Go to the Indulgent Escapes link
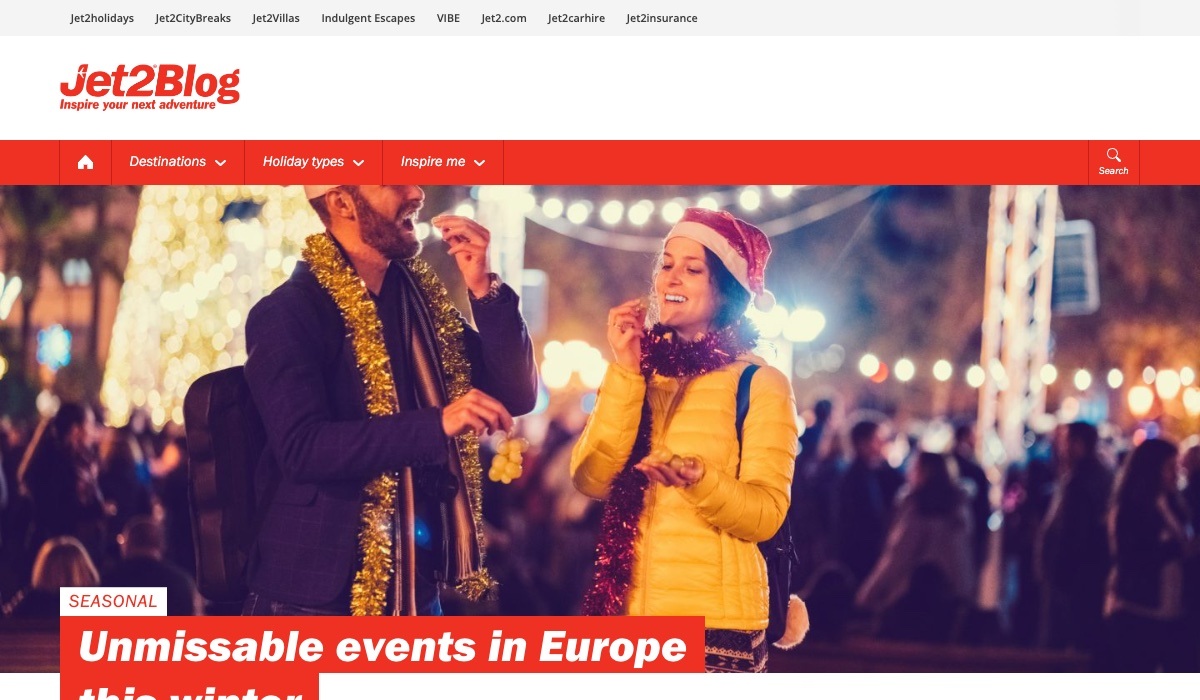Image resolution: width=1200 pixels, height=700 pixels. click(368, 18)
